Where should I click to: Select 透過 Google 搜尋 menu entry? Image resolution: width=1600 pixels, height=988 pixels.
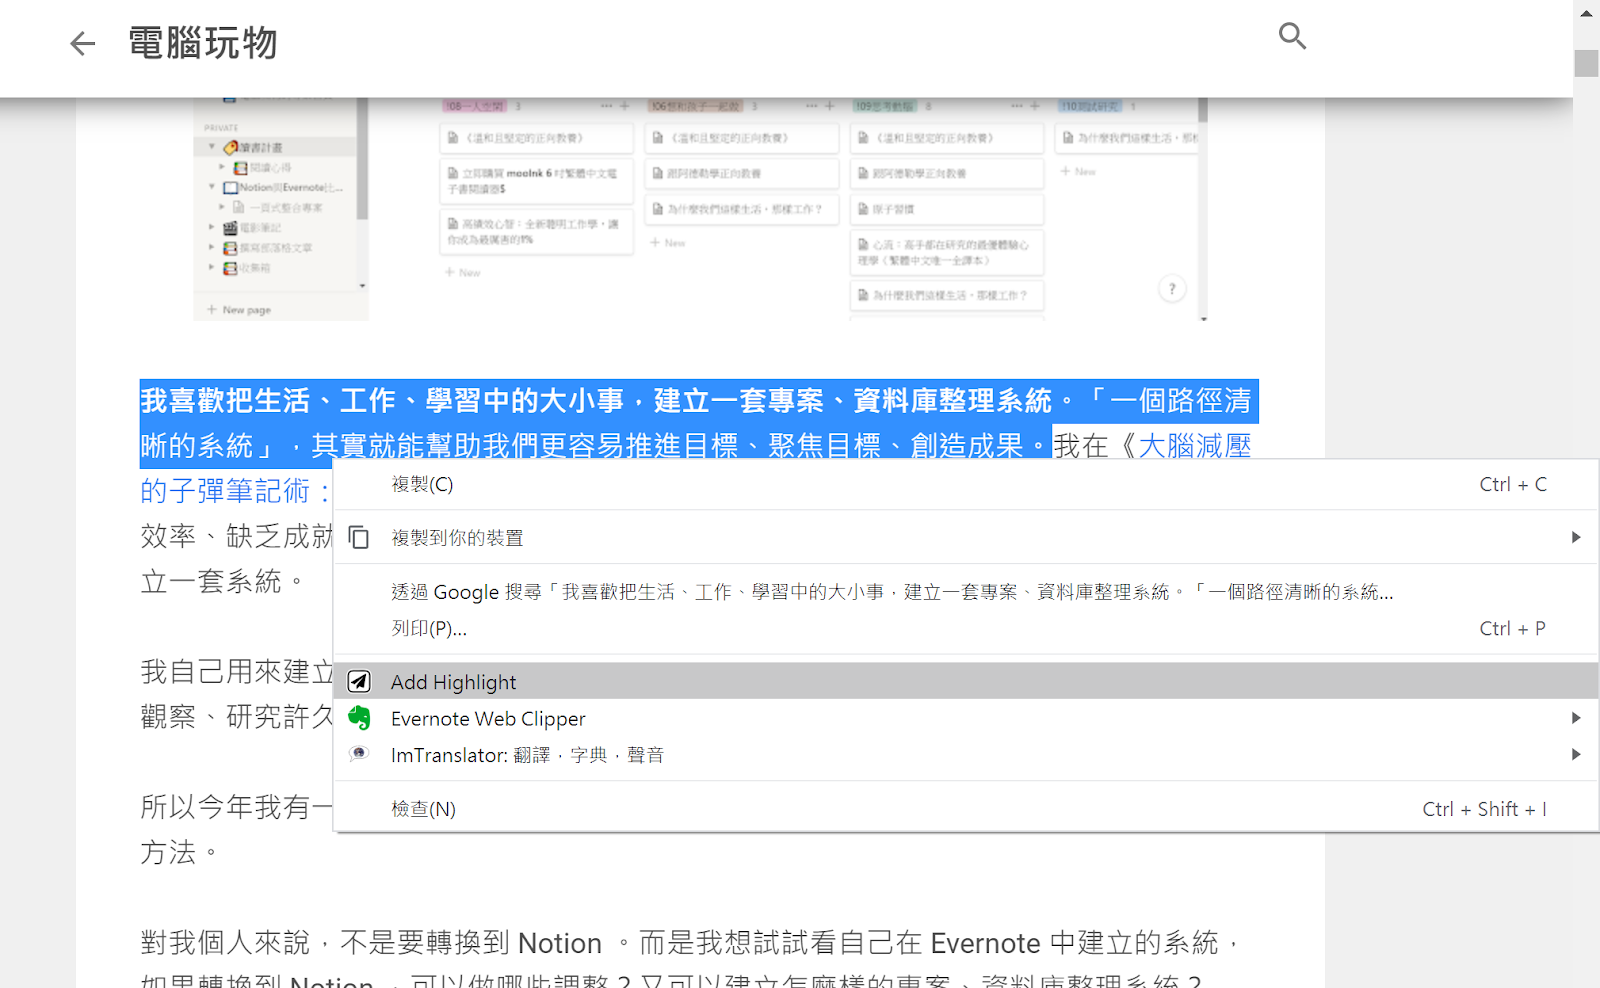click(965, 592)
